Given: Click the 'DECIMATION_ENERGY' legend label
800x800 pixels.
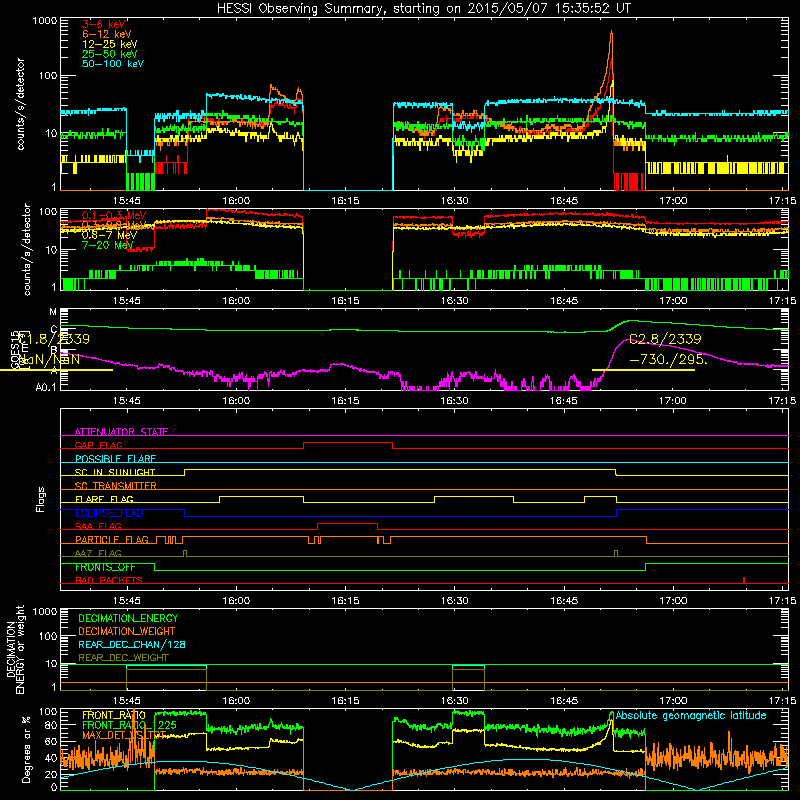Looking at the screenshot, I should 128,618.
